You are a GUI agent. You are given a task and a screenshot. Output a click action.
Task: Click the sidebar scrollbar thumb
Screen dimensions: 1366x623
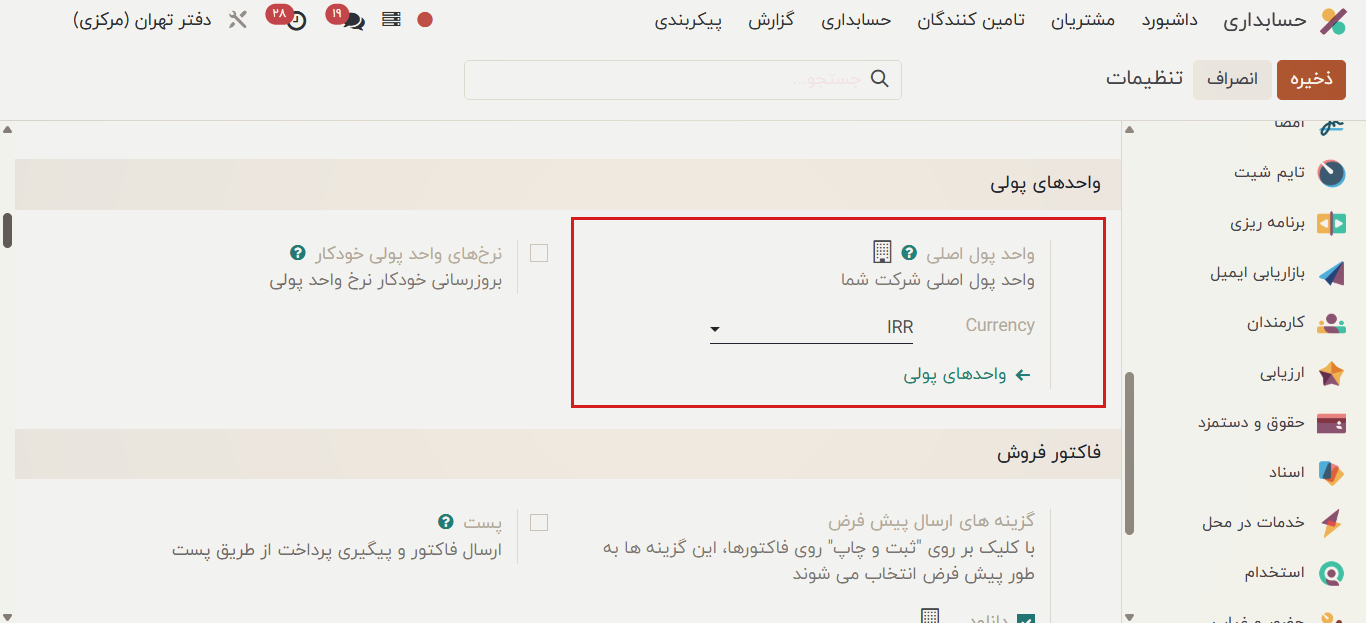pos(1129,453)
